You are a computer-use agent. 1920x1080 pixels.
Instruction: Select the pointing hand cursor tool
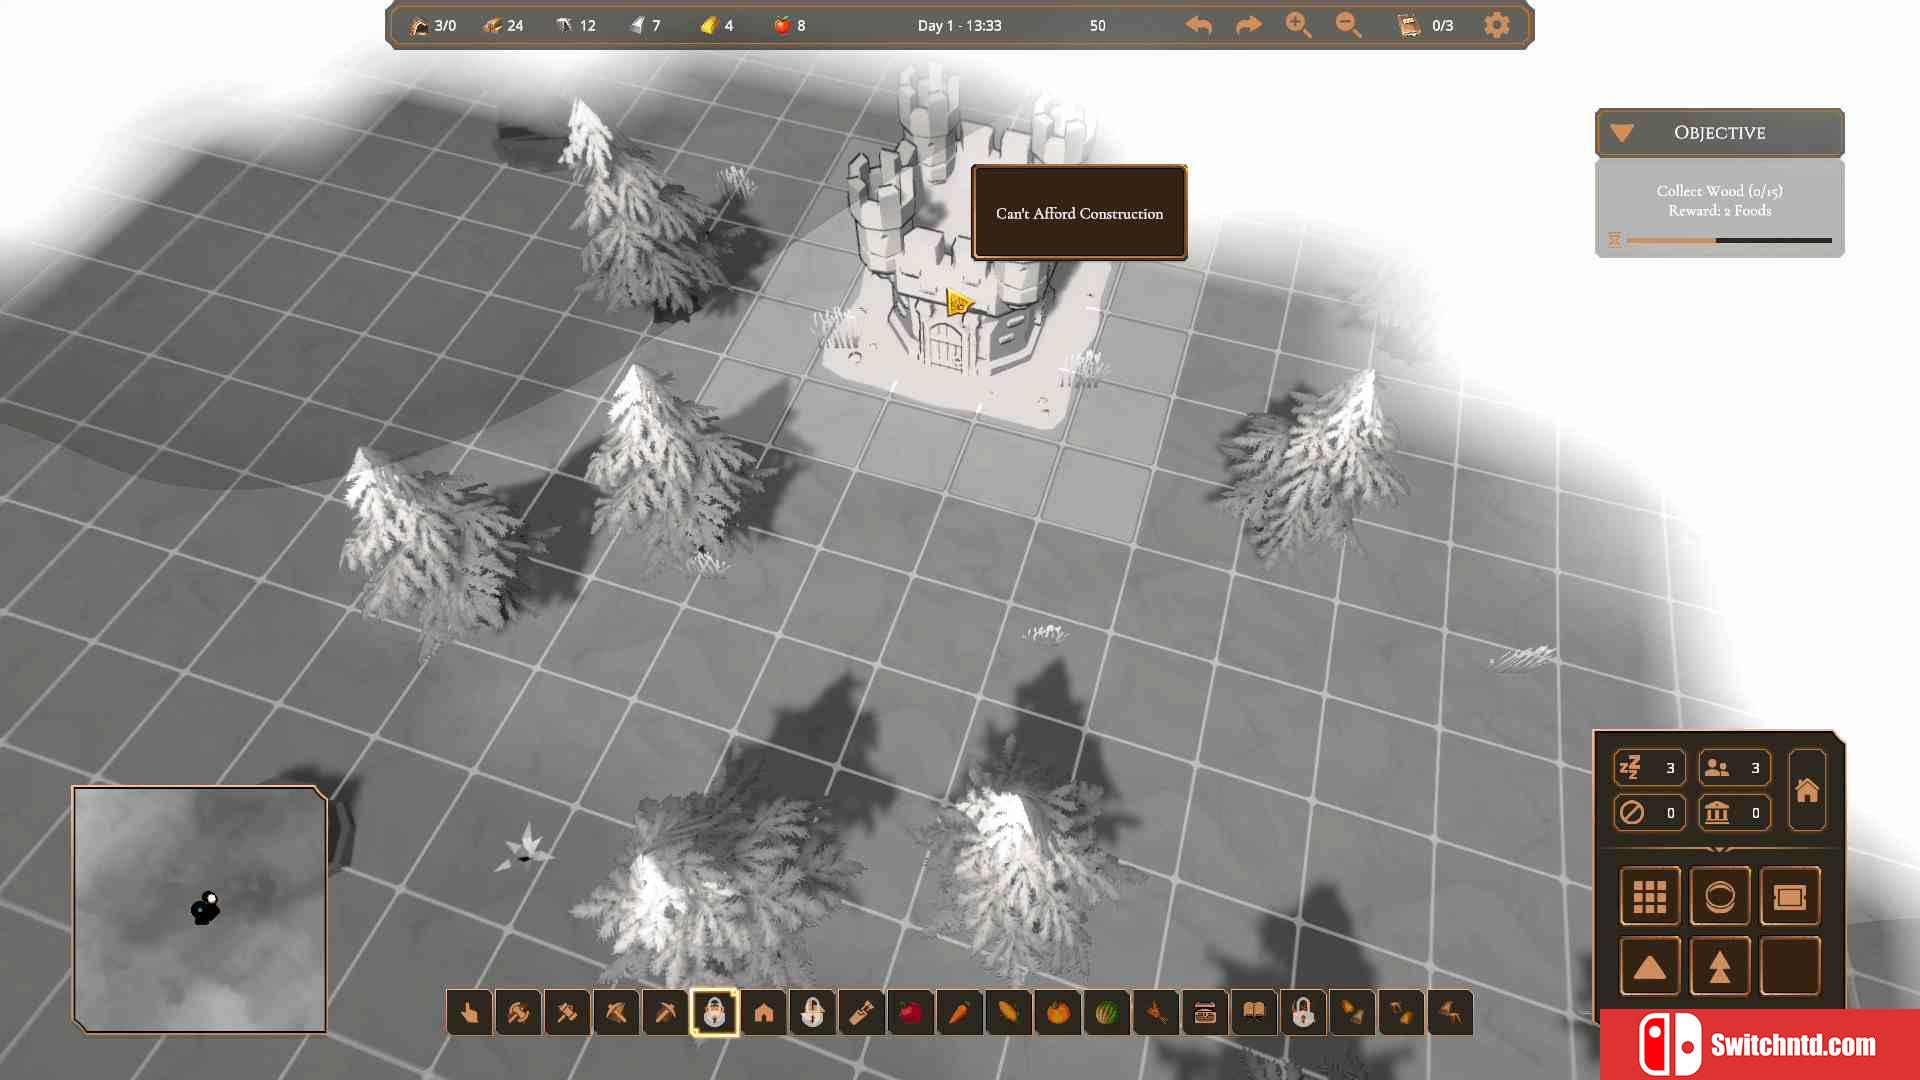point(469,1013)
